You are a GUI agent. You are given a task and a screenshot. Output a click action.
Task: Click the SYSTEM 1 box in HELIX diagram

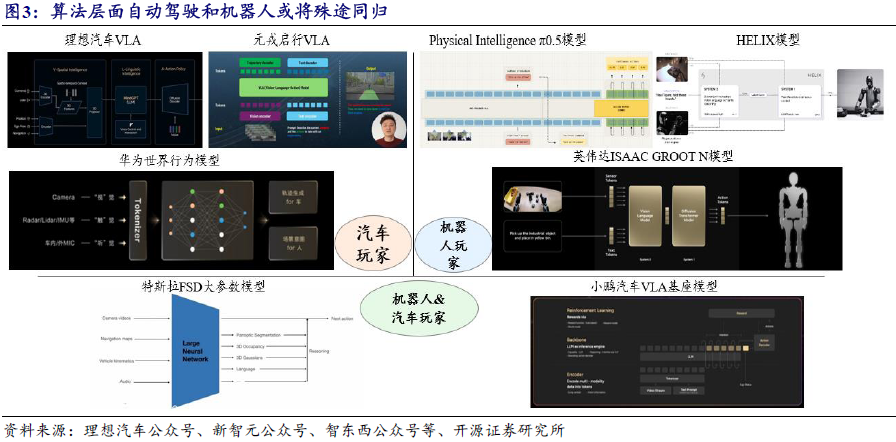[800, 102]
